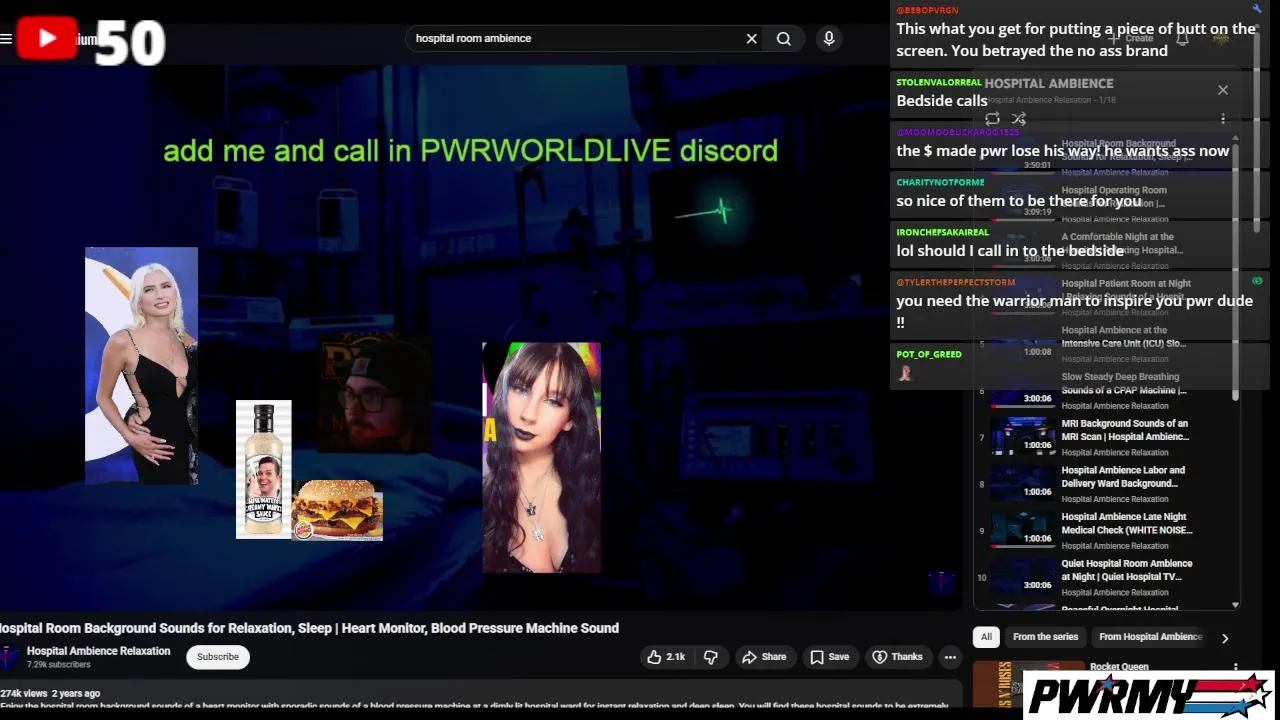Toggle loop playlist icon
This screenshot has width=1280, height=720.
pos(992,119)
